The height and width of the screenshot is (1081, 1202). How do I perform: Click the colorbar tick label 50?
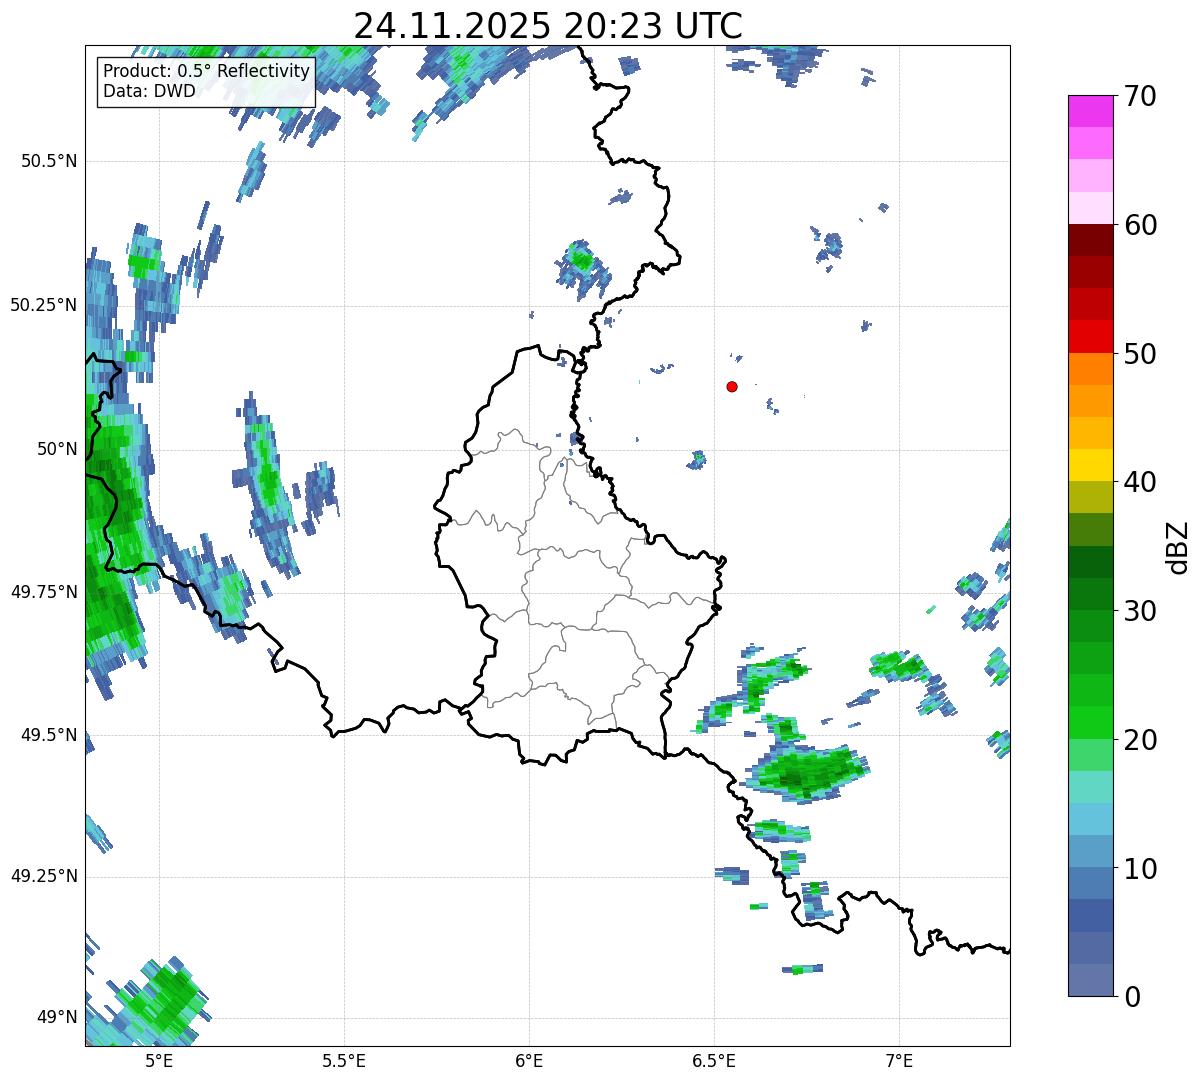pyautogui.click(x=1140, y=354)
